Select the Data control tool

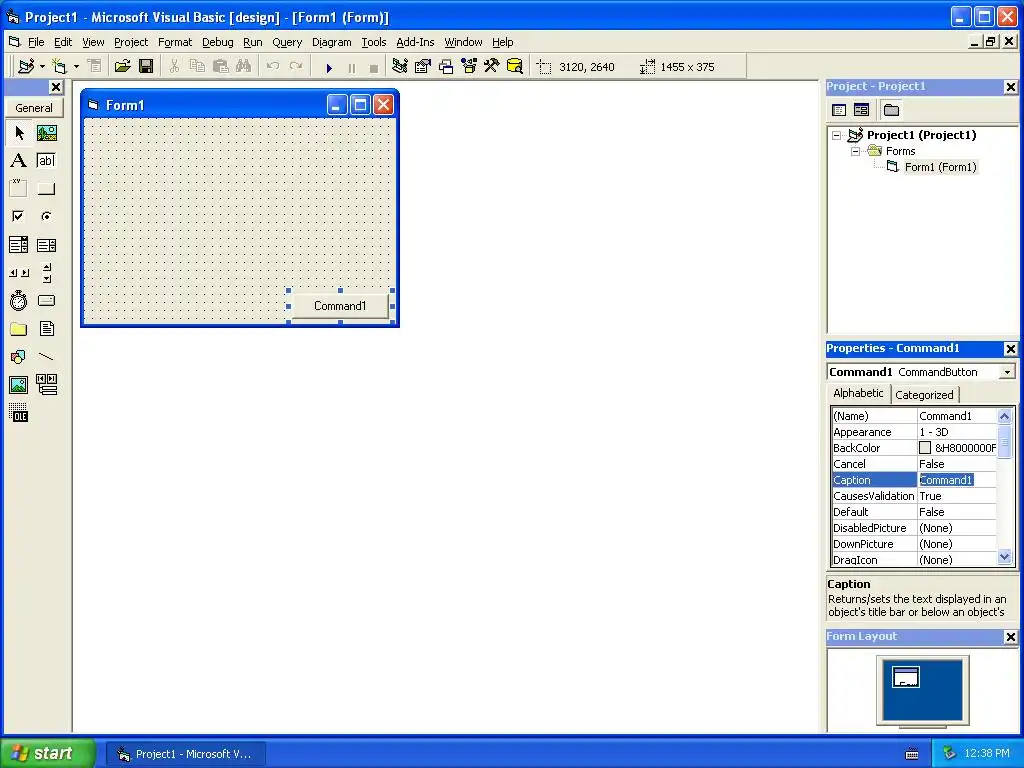click(x=46, y=385)
